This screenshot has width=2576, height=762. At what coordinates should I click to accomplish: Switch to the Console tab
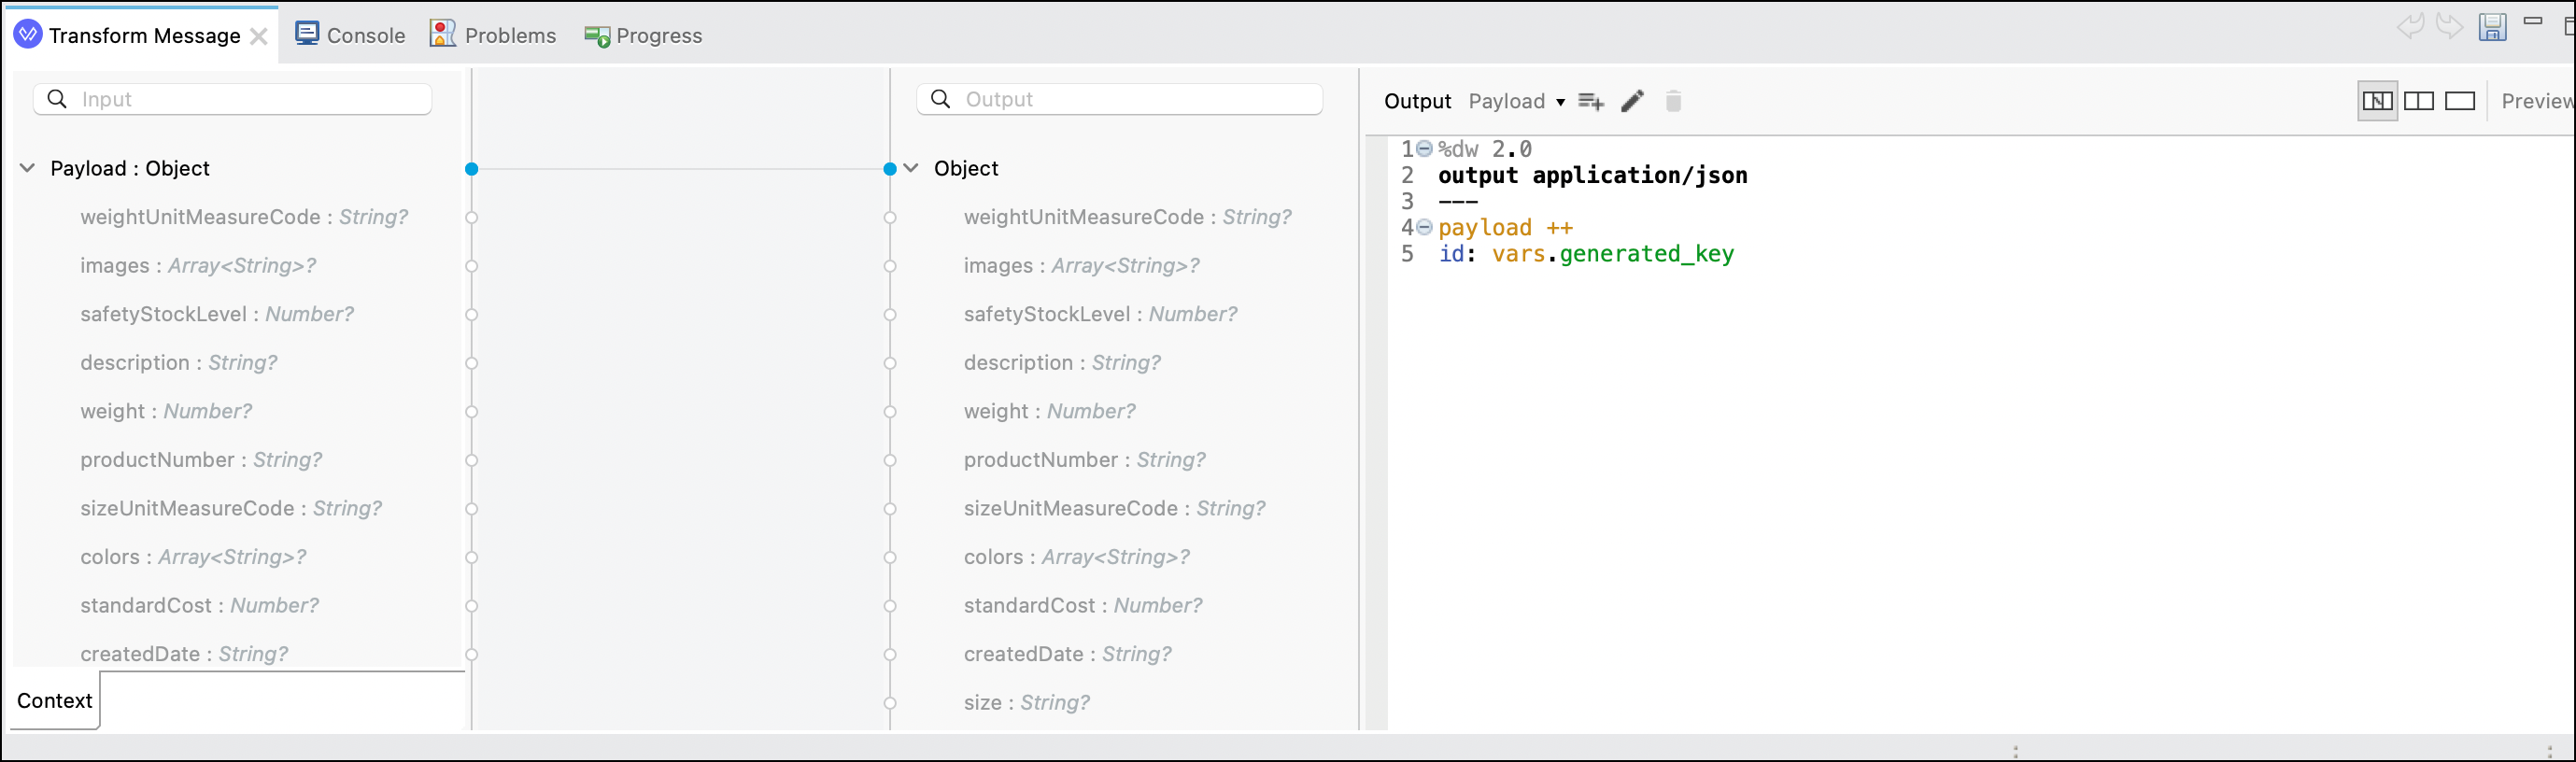[x=350, y=35]
